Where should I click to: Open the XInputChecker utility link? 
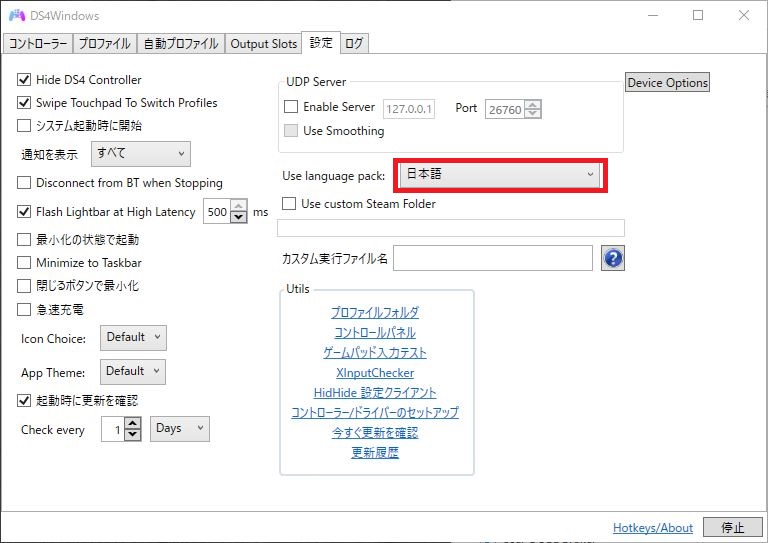coord(375,373)
